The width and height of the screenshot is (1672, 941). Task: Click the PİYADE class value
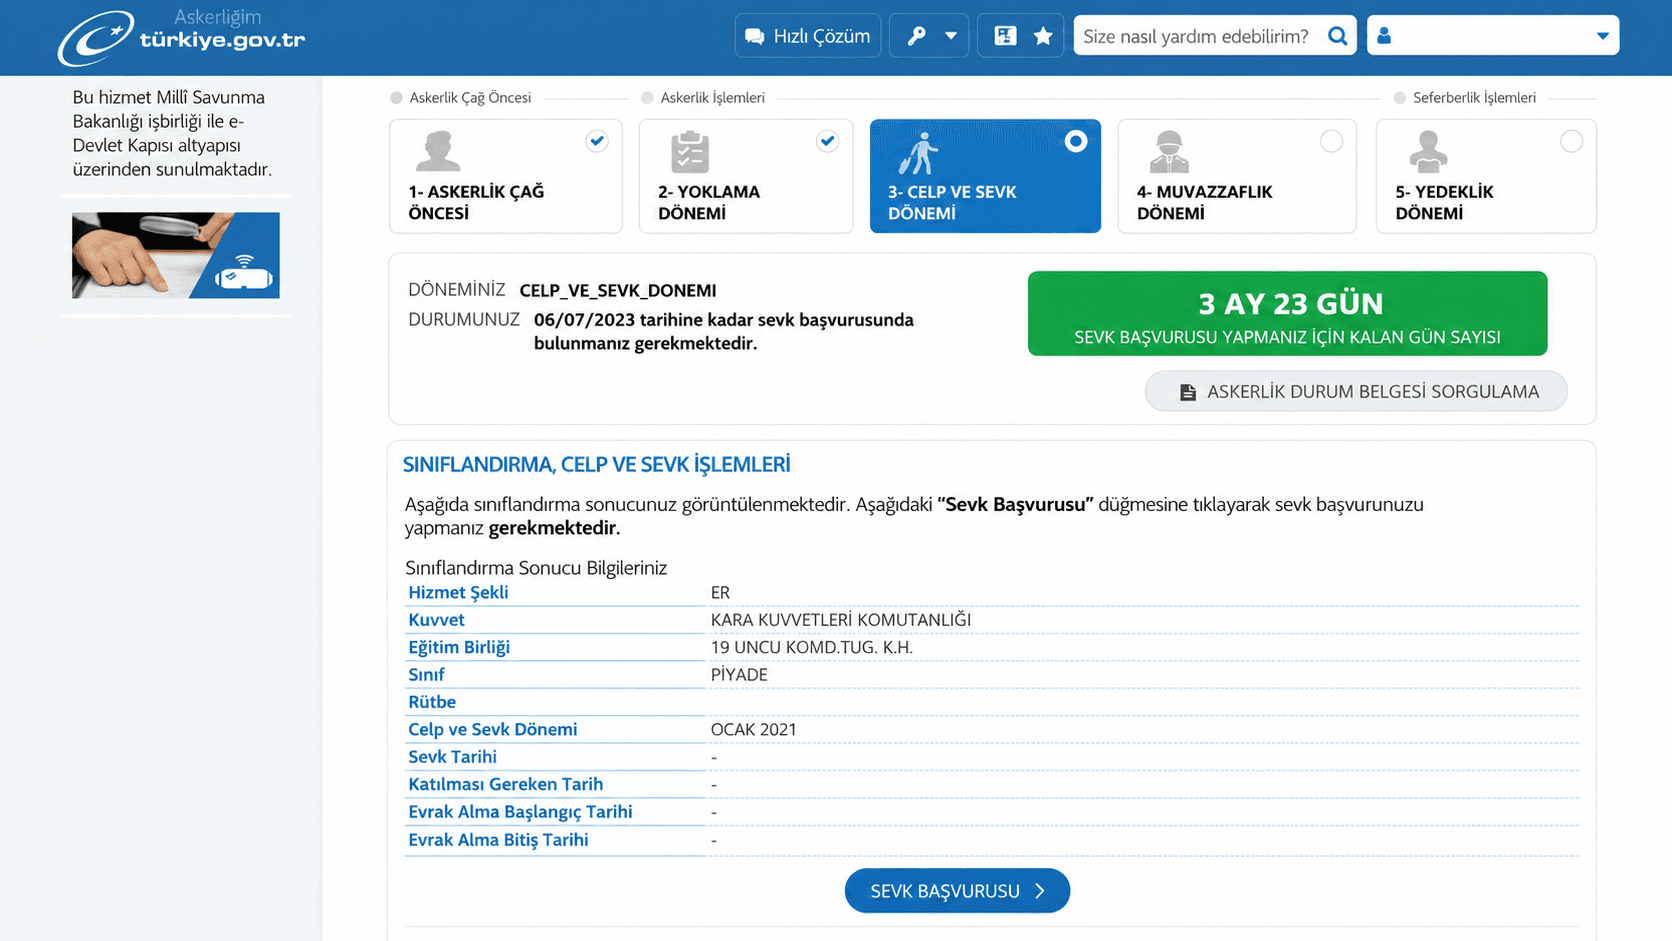point(739,675)
